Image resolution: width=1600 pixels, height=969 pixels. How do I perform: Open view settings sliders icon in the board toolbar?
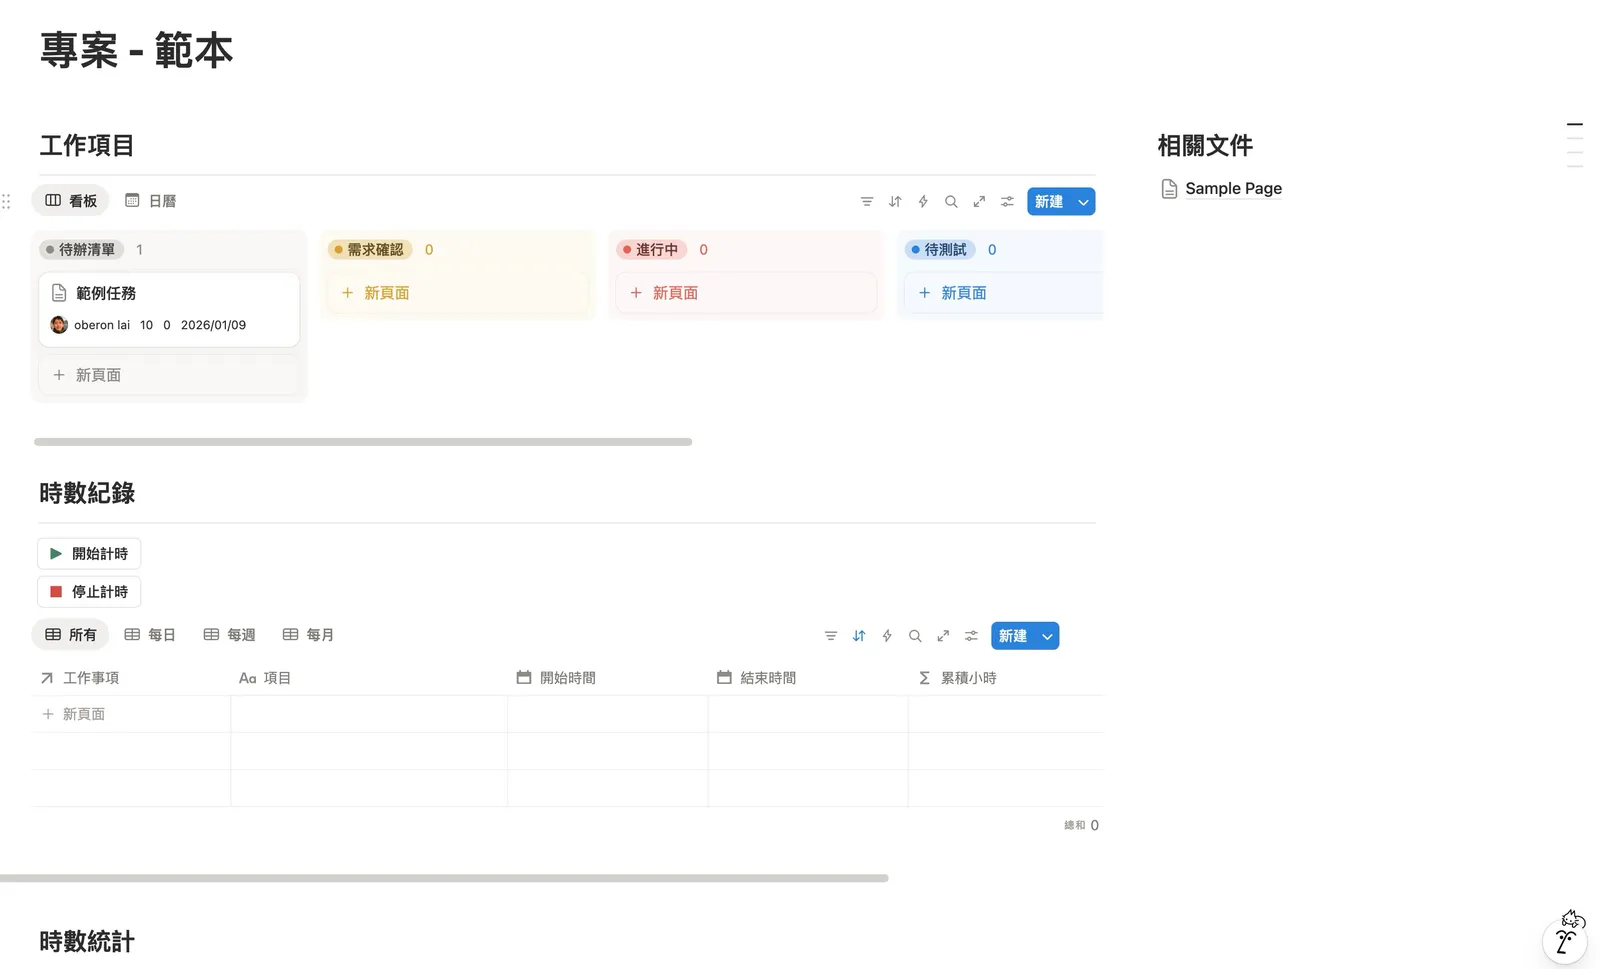(x=1007, y=201)
